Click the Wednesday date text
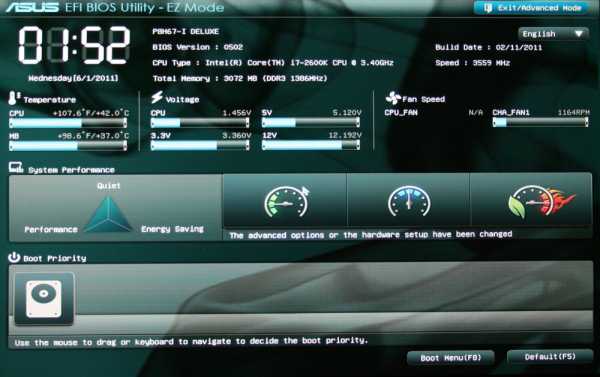600x377 pixels. point(73,78)
